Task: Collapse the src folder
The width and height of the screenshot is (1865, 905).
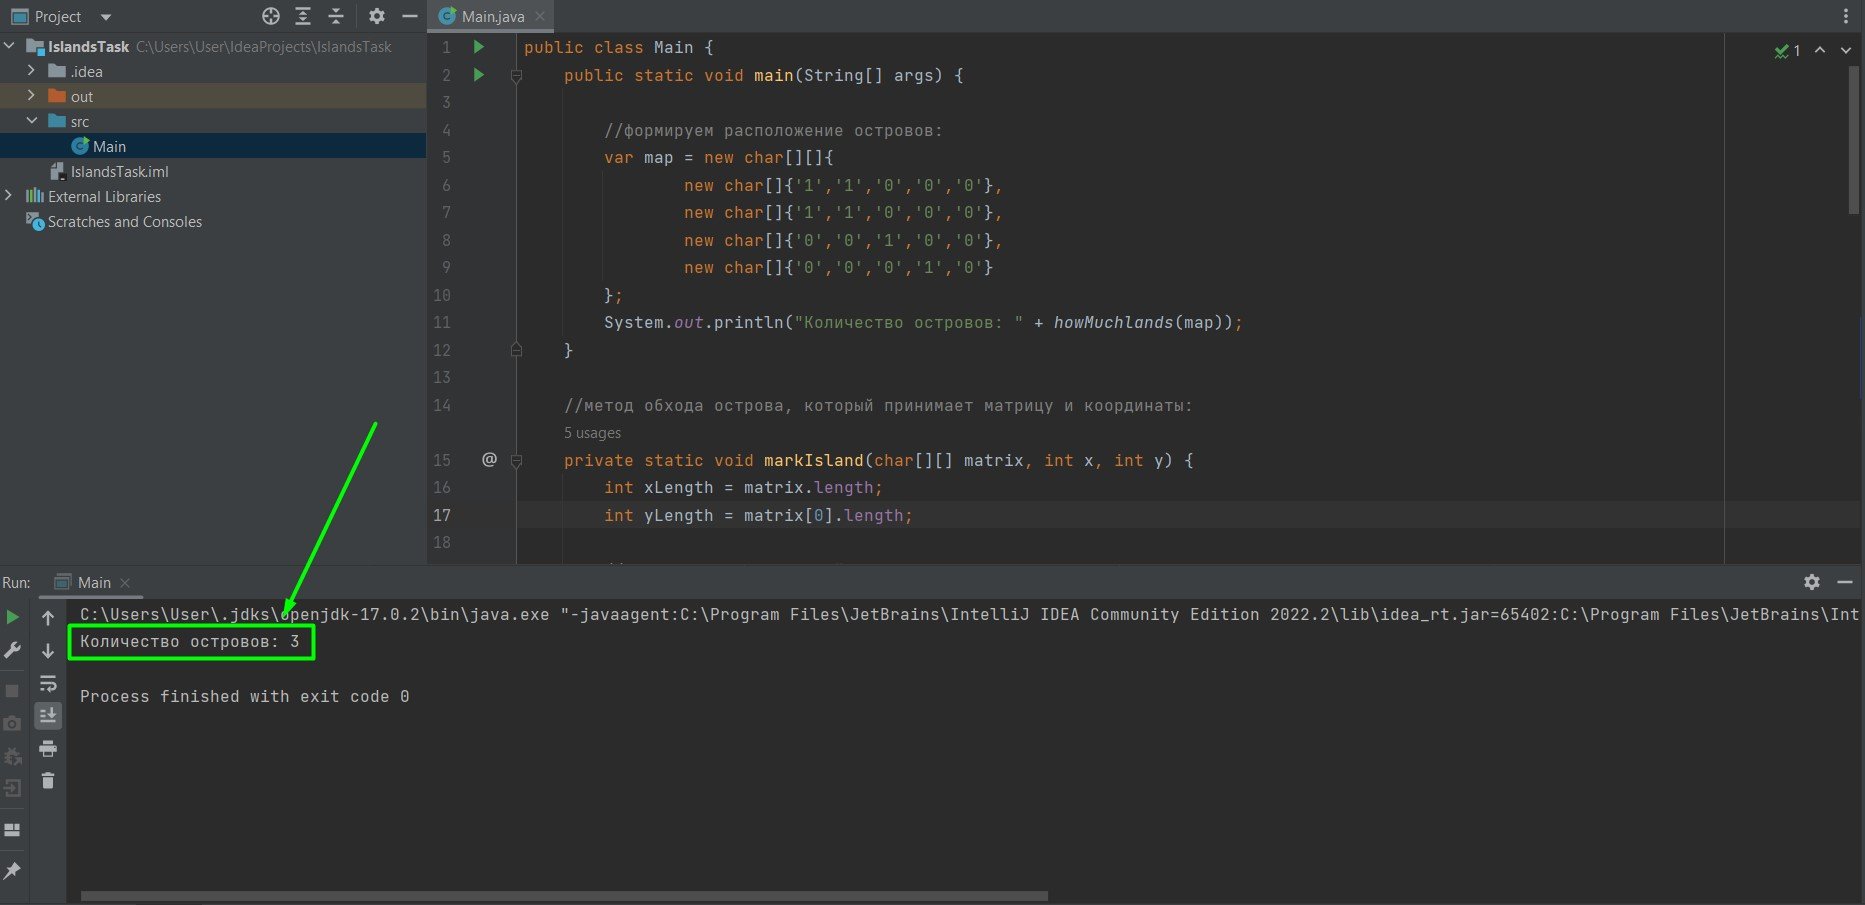Action: click(31, 121)
